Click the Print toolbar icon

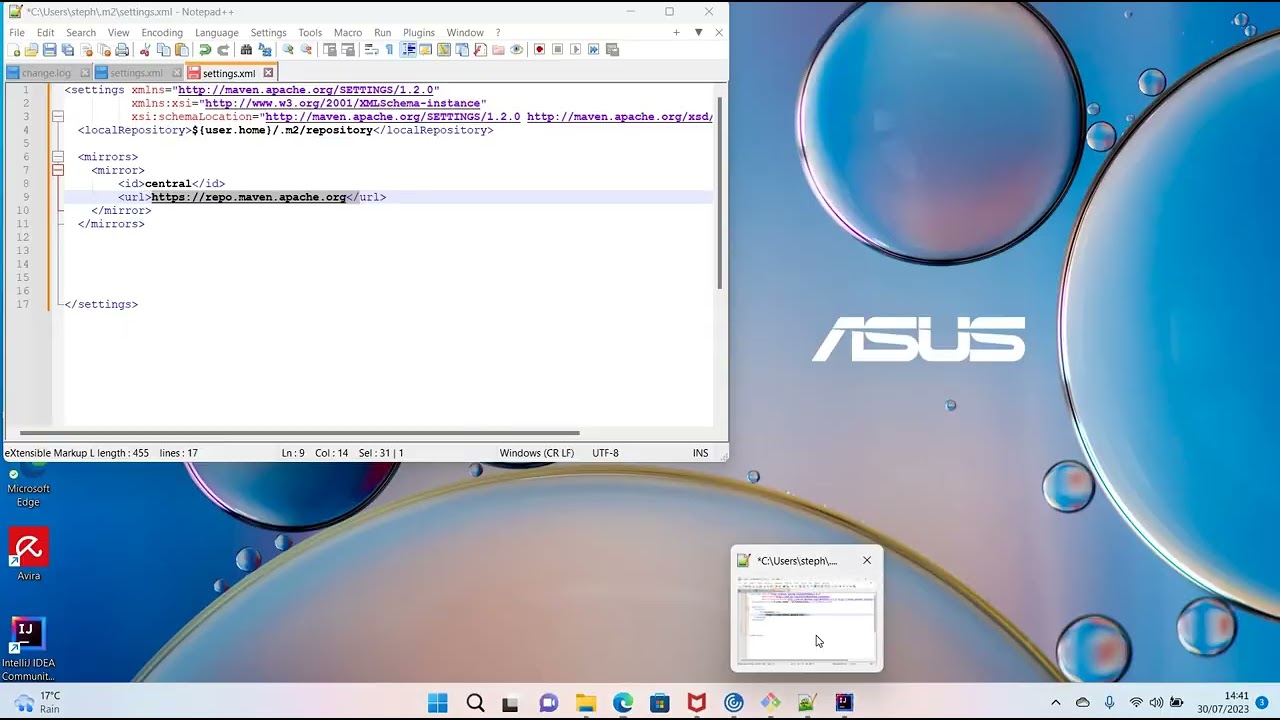click(122, 49)
